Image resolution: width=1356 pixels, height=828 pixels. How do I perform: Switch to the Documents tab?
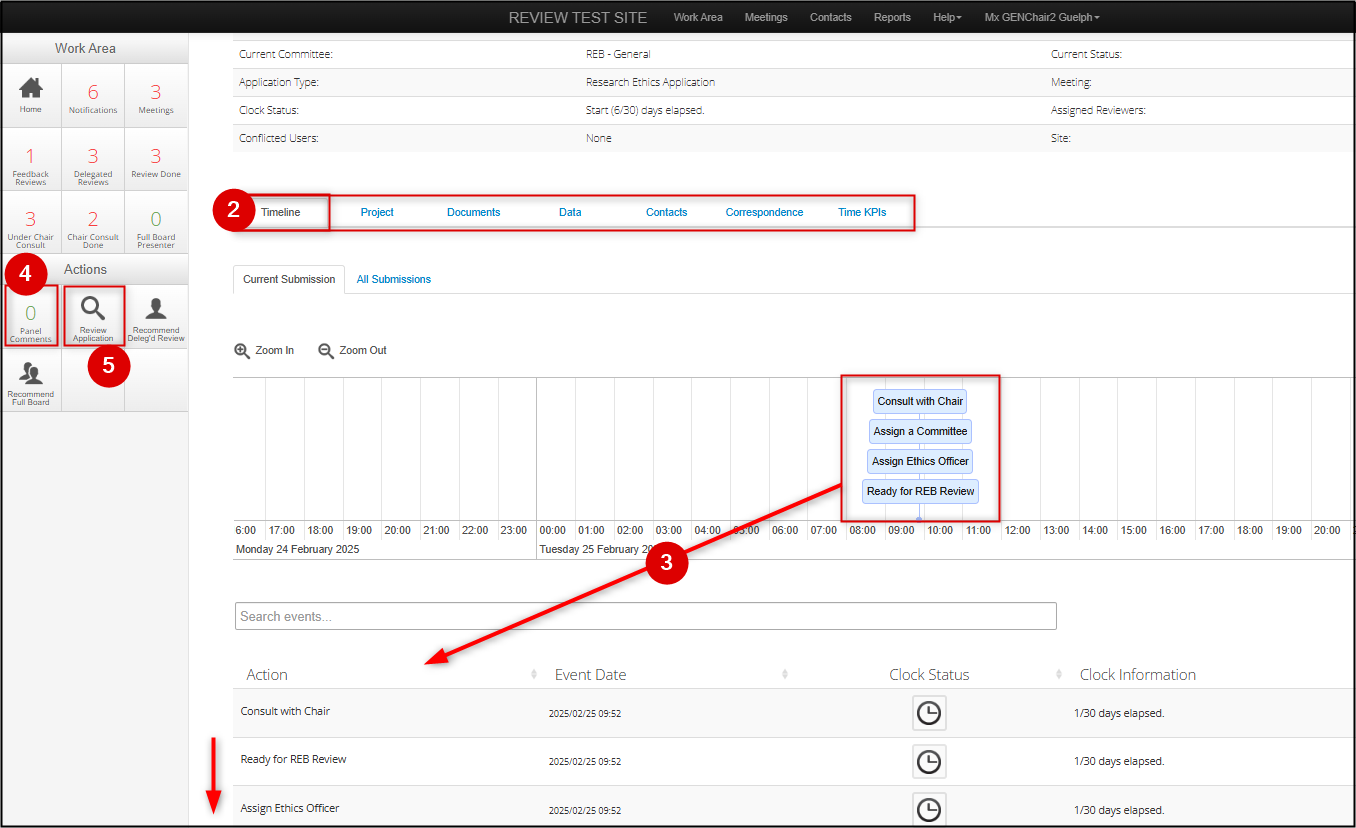(x=473, y=212)
